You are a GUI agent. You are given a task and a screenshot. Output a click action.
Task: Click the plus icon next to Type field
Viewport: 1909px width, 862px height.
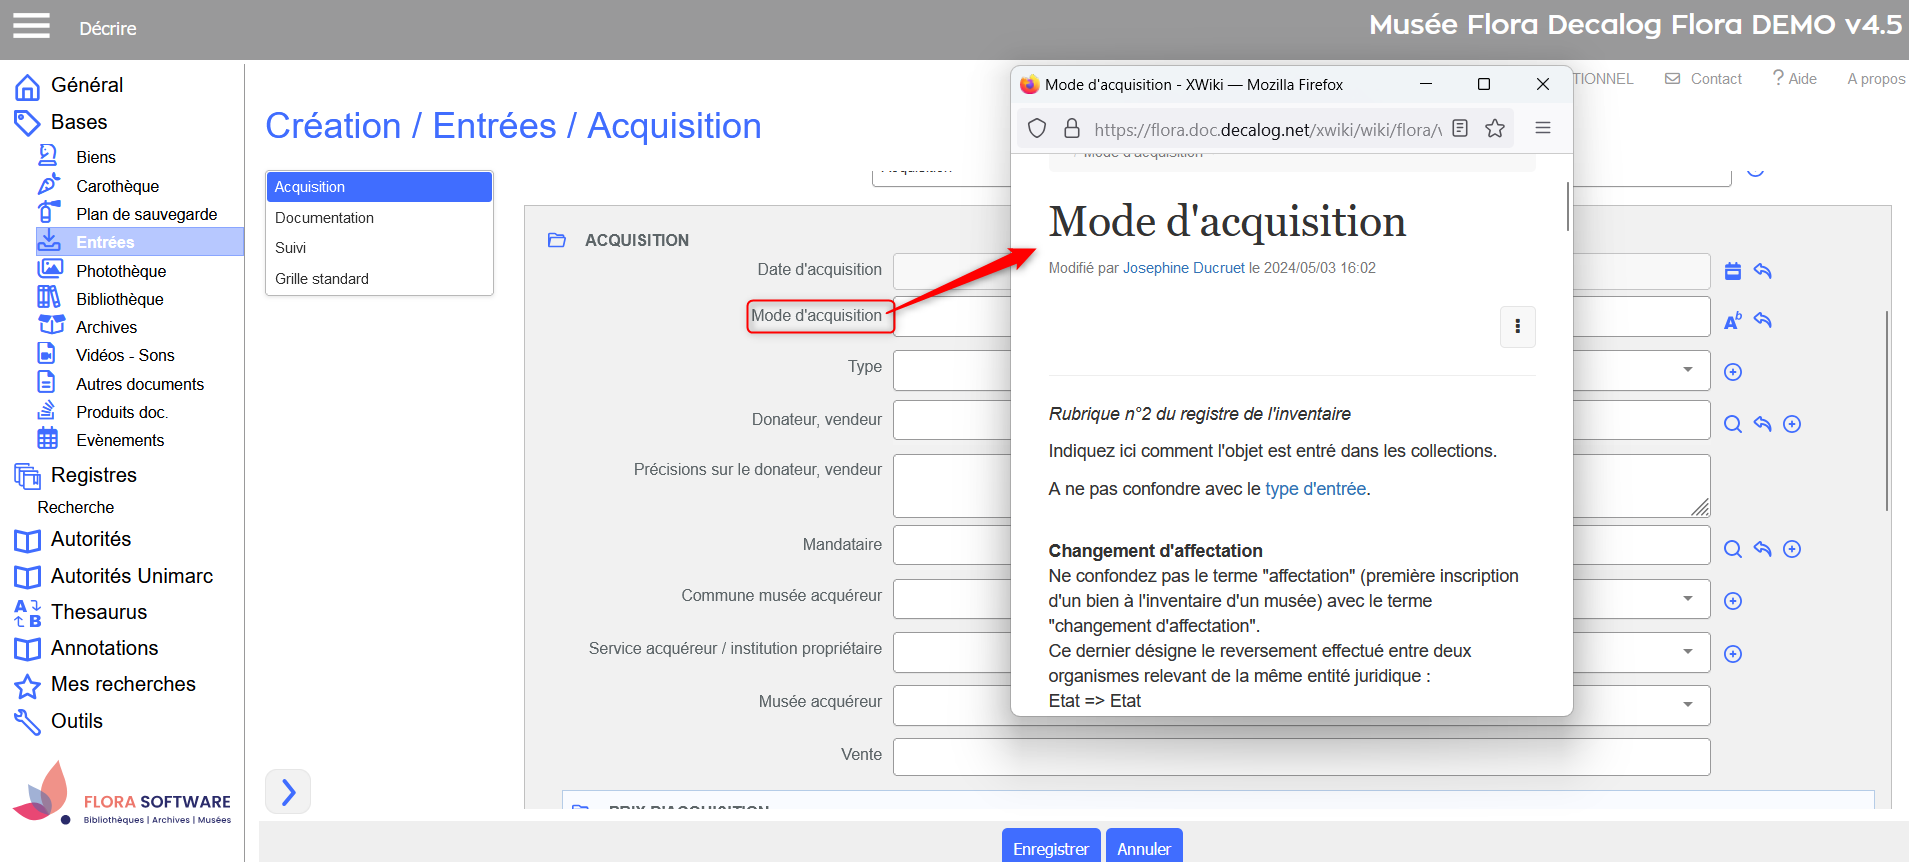(x=1733, y=372)
